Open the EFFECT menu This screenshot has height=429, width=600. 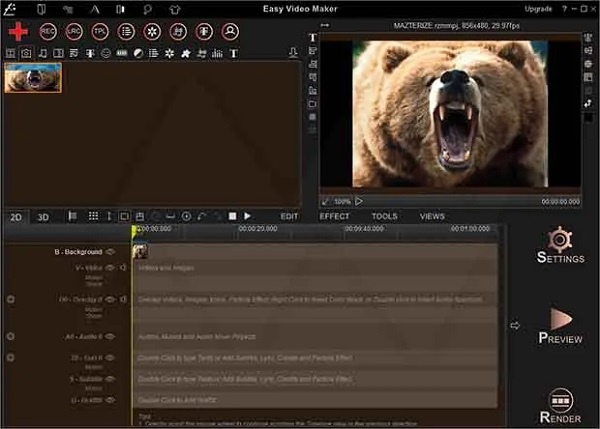click(334, 216)
